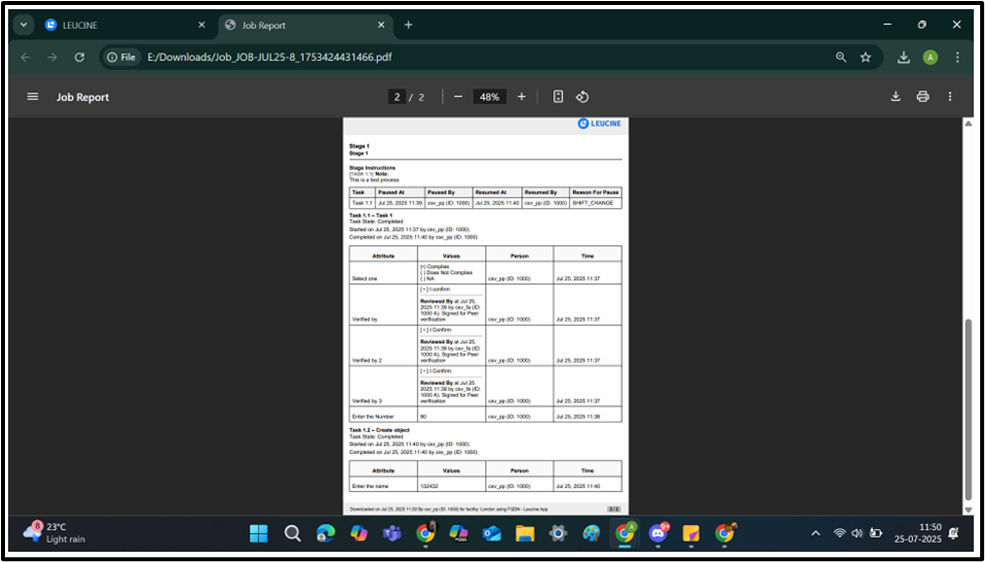Open PDF viewer more actions menu
The image size is (985, 562).
tap(950, 97)
